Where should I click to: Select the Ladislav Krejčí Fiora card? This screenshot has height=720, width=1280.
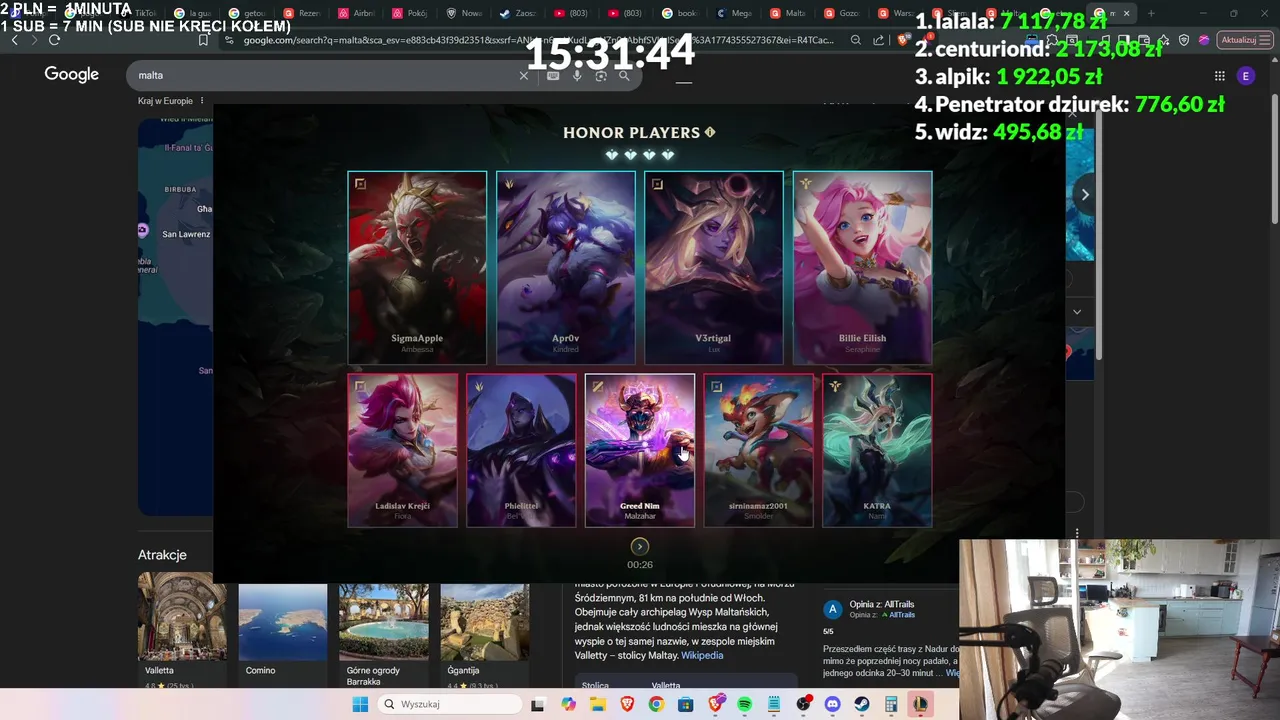pyautogui.click(x=402, y=450)
